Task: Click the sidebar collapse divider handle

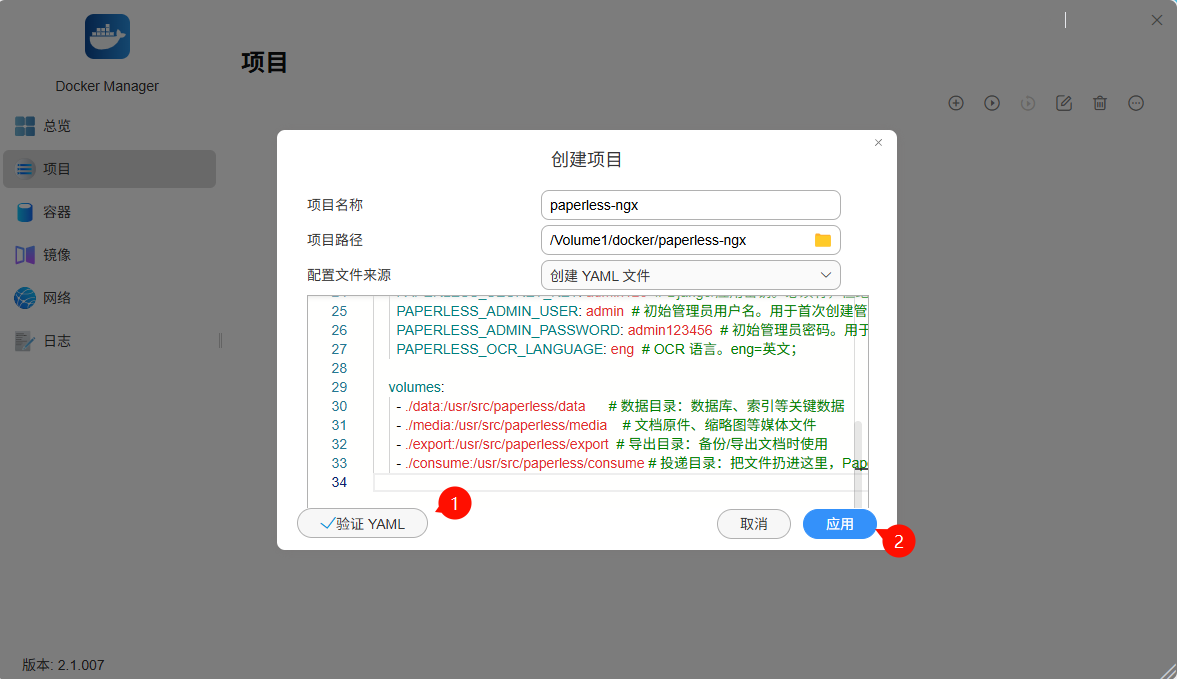Action: [x=220, y=341]
